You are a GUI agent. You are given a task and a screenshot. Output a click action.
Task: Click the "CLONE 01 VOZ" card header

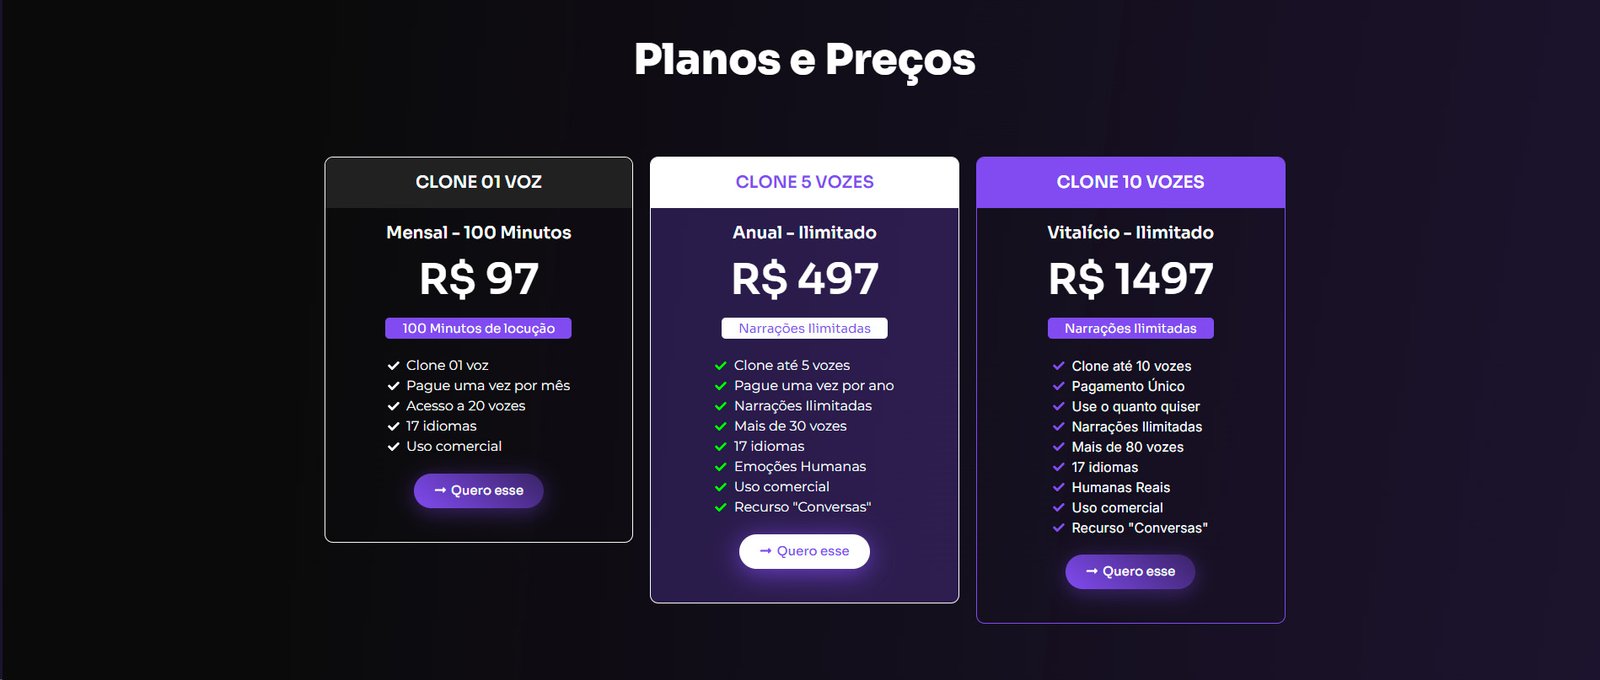click(479, 182)
